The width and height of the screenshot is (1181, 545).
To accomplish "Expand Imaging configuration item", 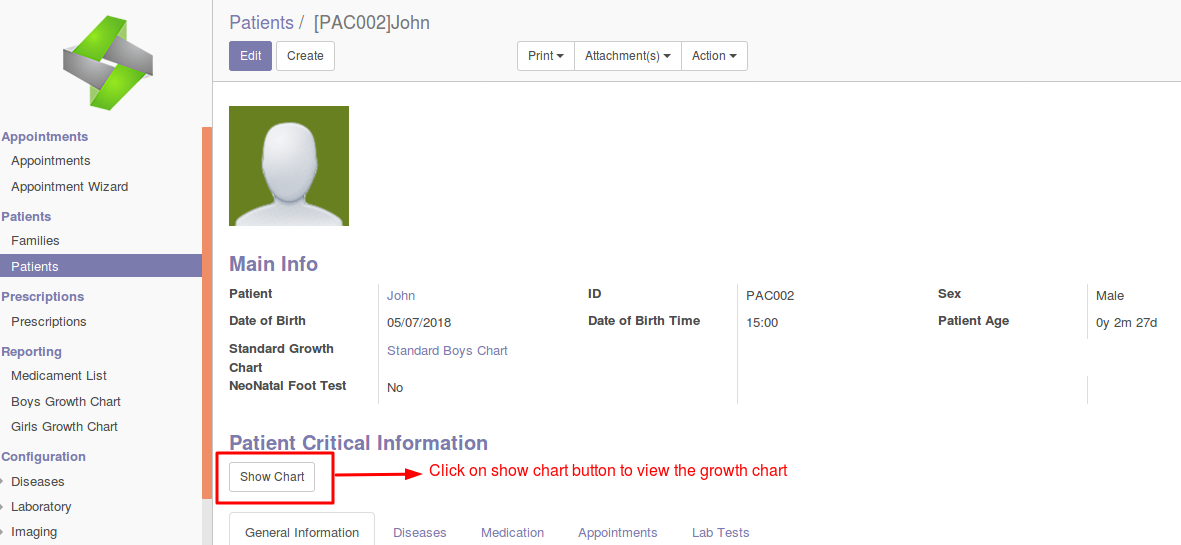I will [x=34, y=531].
